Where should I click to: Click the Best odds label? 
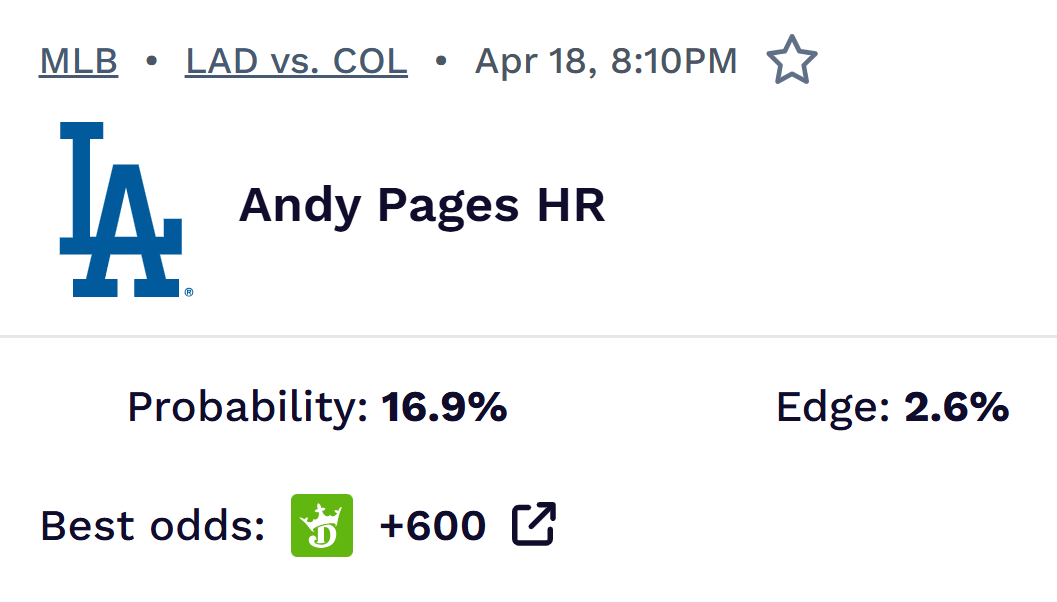click(152, 525)
